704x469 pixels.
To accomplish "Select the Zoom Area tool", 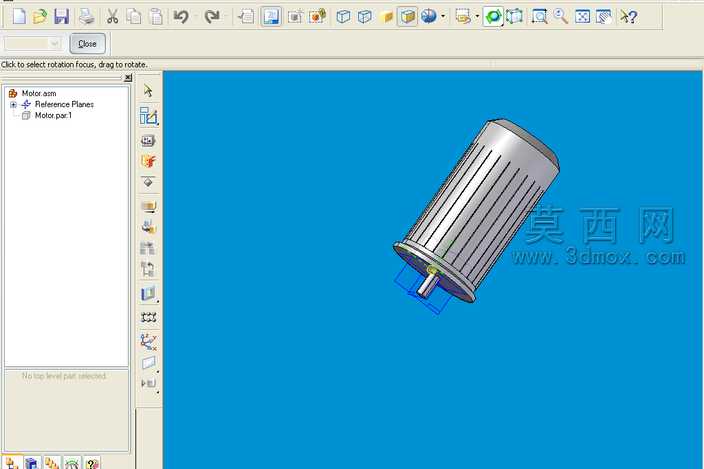I will click(x=539, y=17).
